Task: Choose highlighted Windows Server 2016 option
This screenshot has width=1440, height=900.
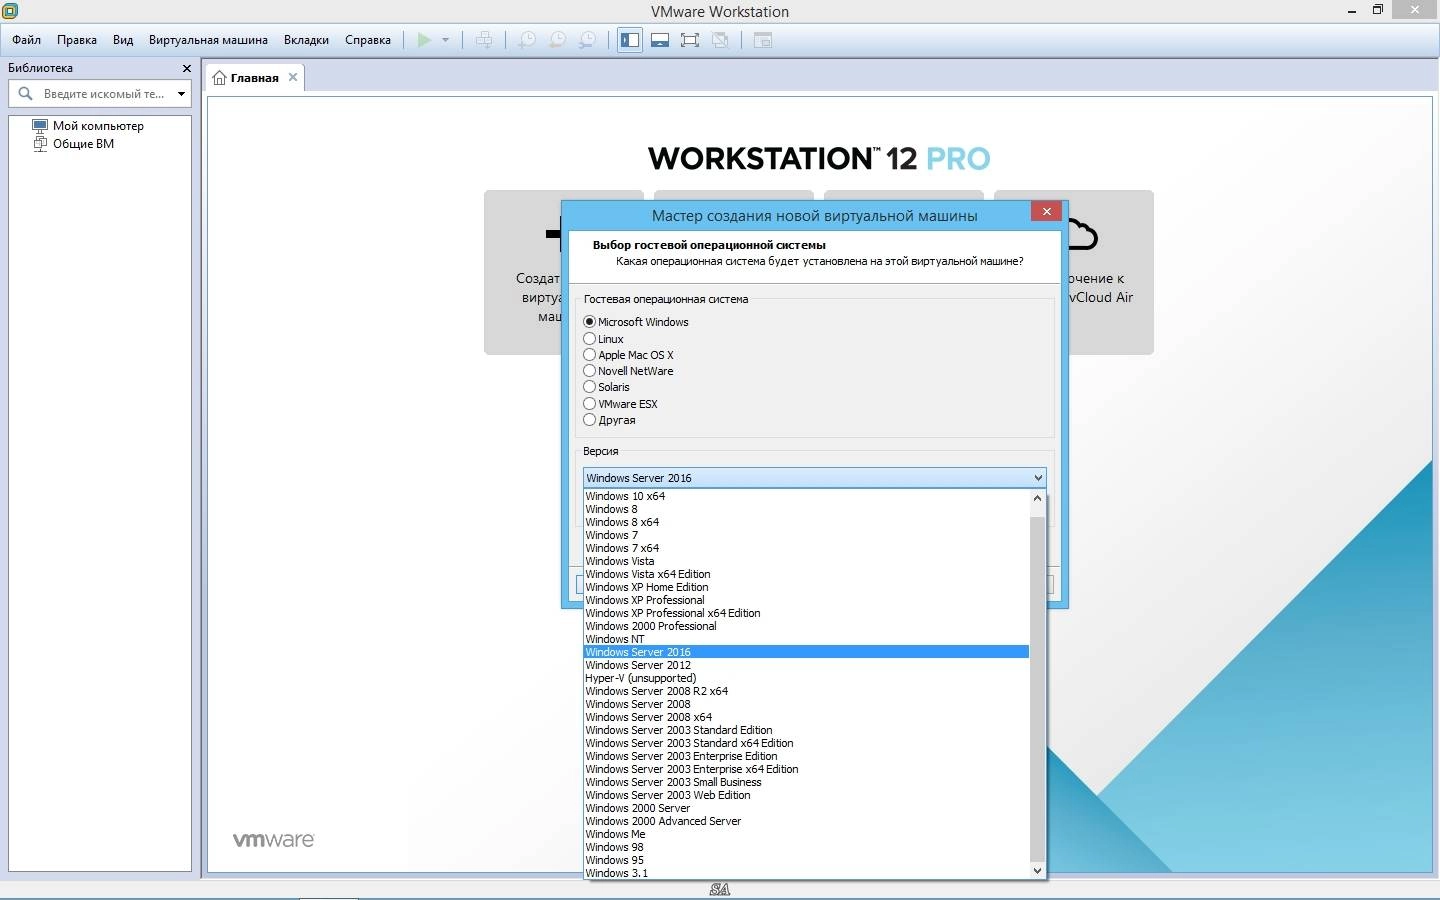Action: coord(806,652)
